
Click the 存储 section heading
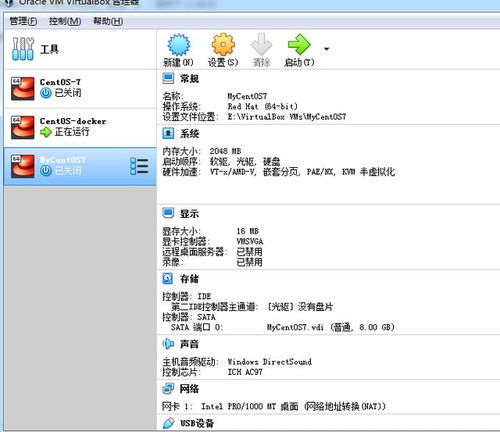[189, 279]
